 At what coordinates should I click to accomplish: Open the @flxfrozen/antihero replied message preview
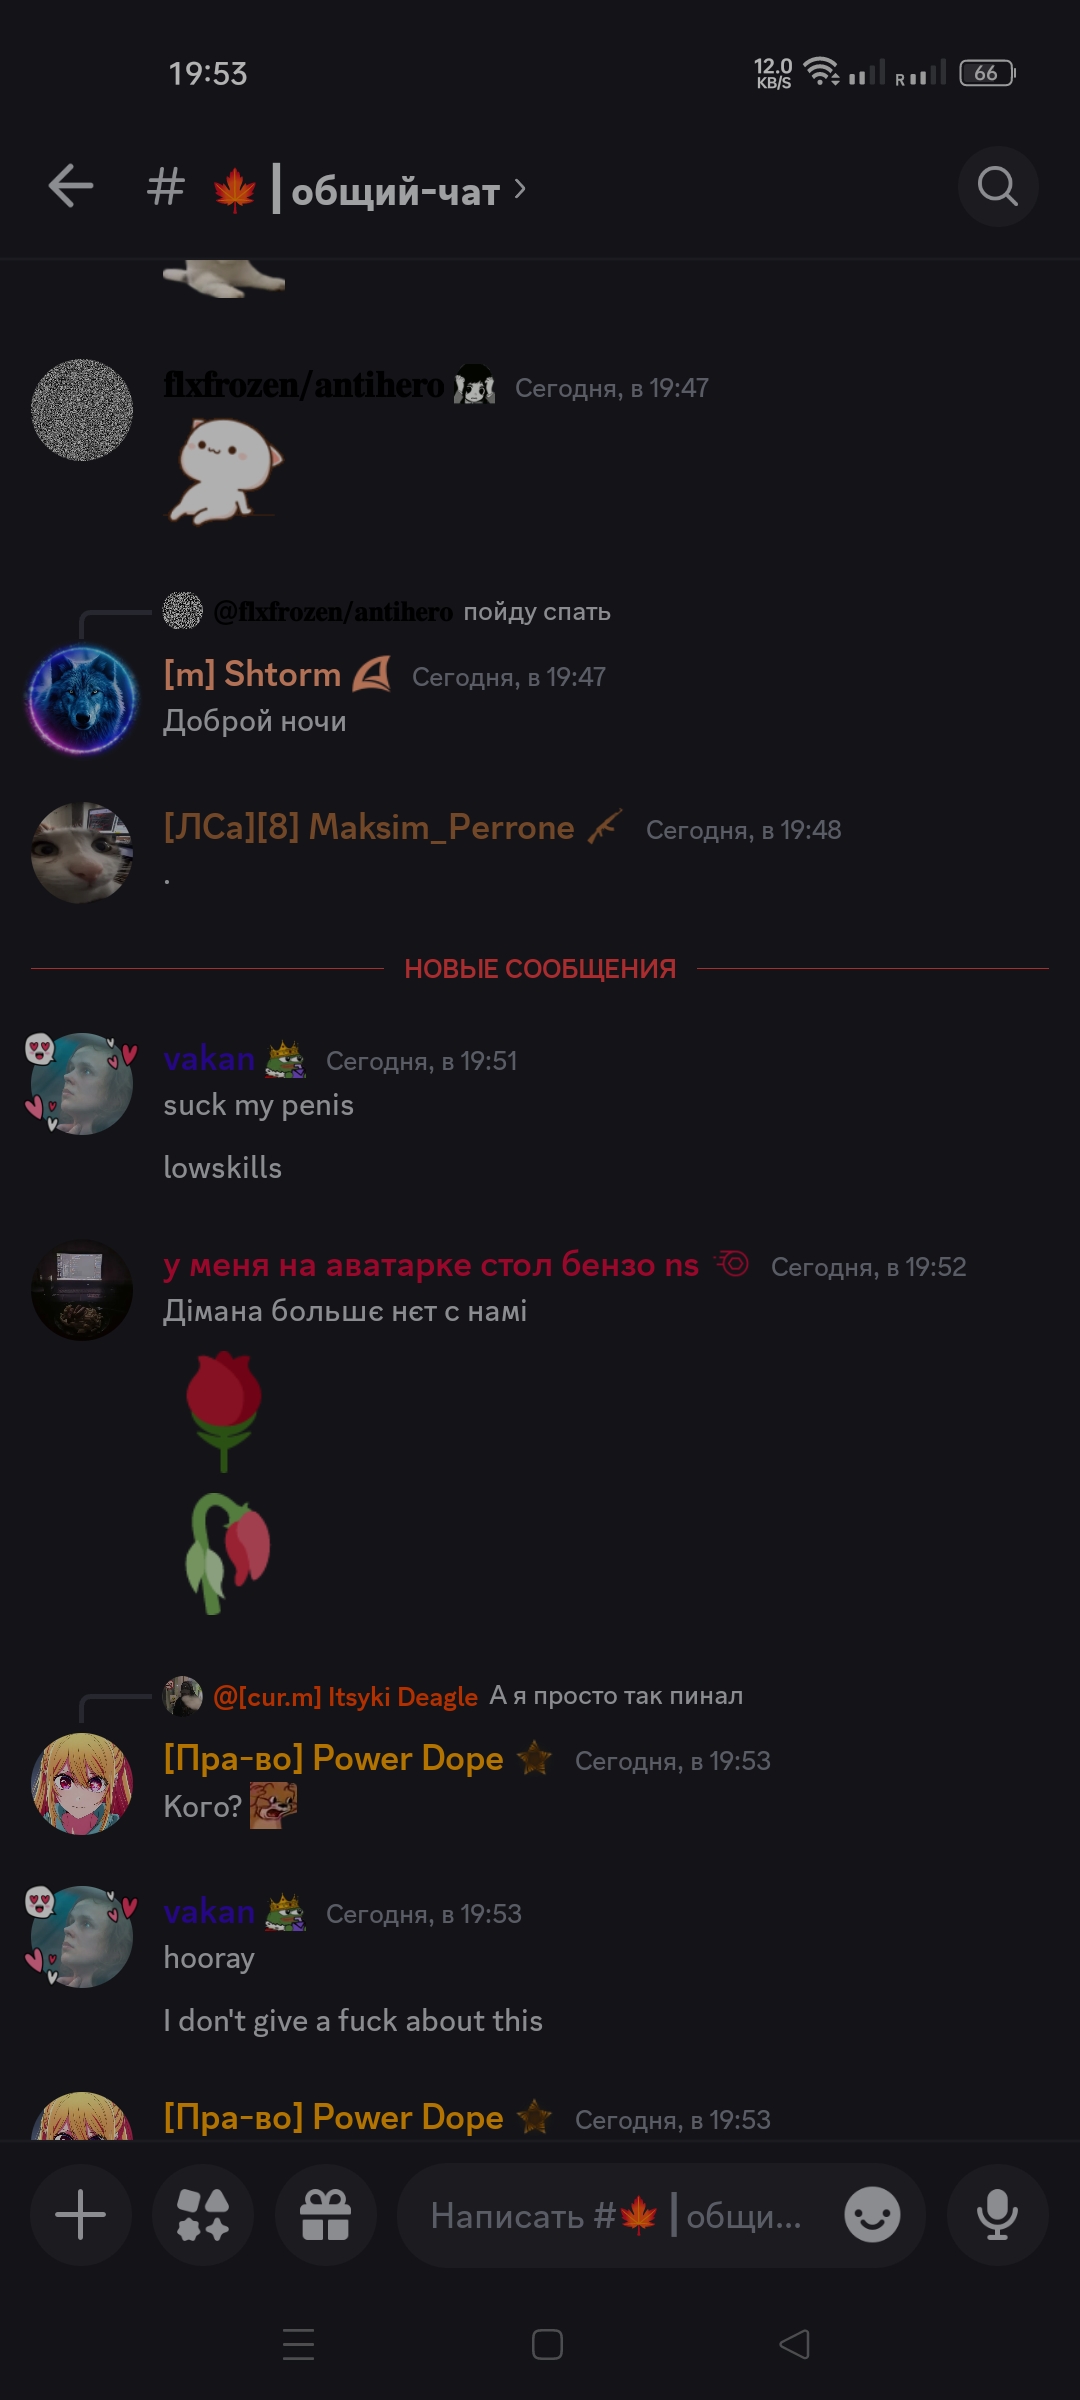(387, 611)
